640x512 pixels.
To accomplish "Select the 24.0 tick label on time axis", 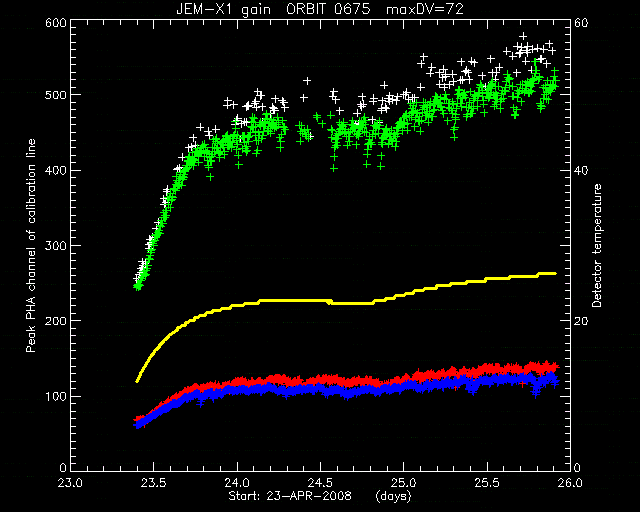I will tap(237, 483).
